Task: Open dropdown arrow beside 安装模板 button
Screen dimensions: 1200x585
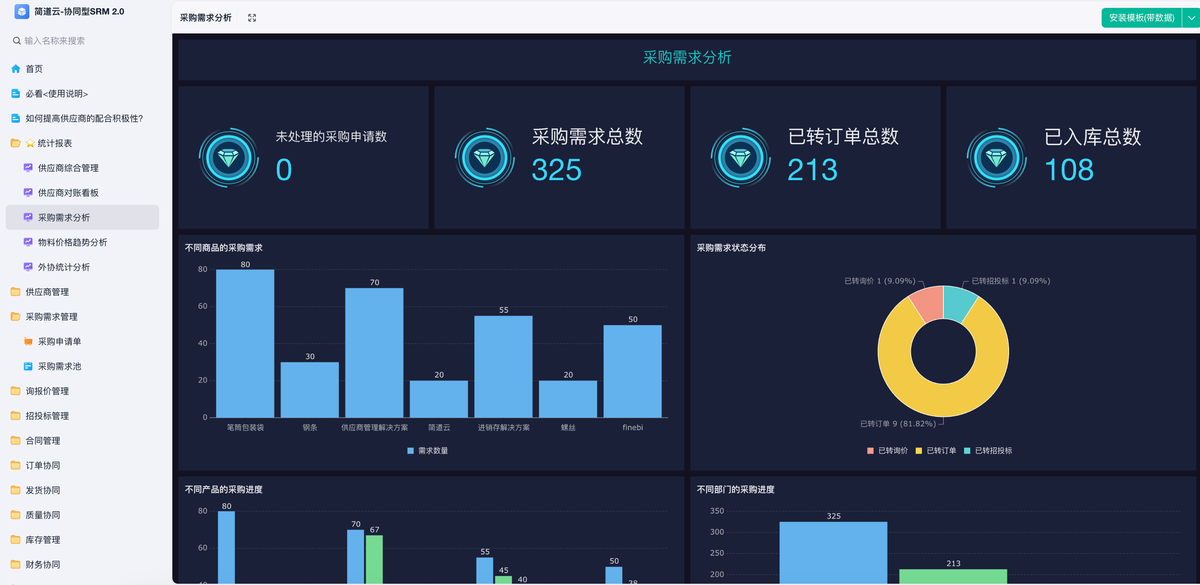Action: click(1189, 18)
